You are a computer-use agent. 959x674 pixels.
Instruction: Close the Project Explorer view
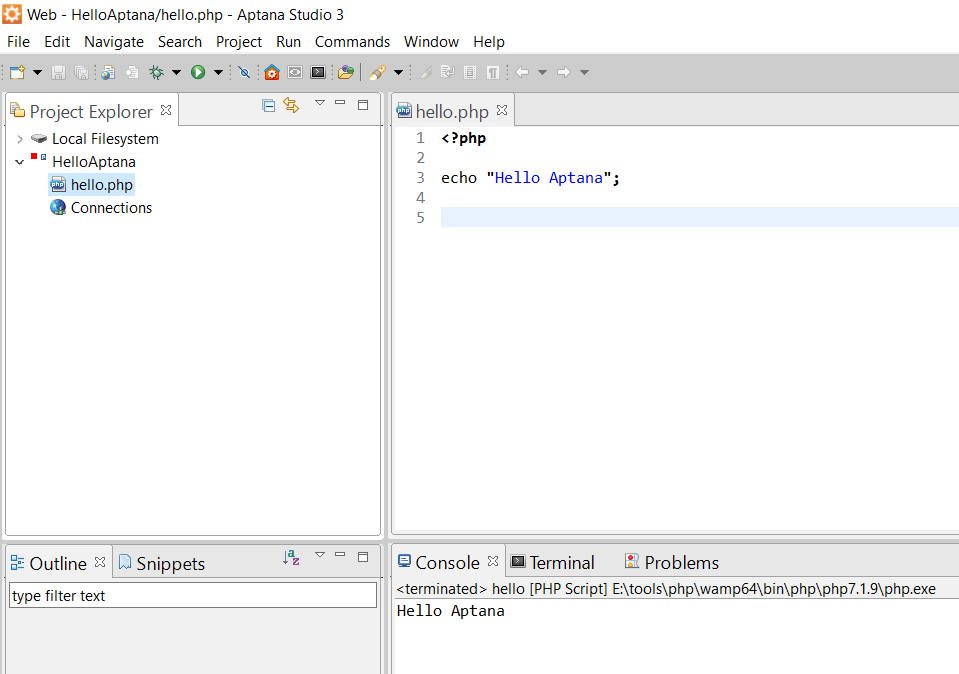(x=166, y=110)
